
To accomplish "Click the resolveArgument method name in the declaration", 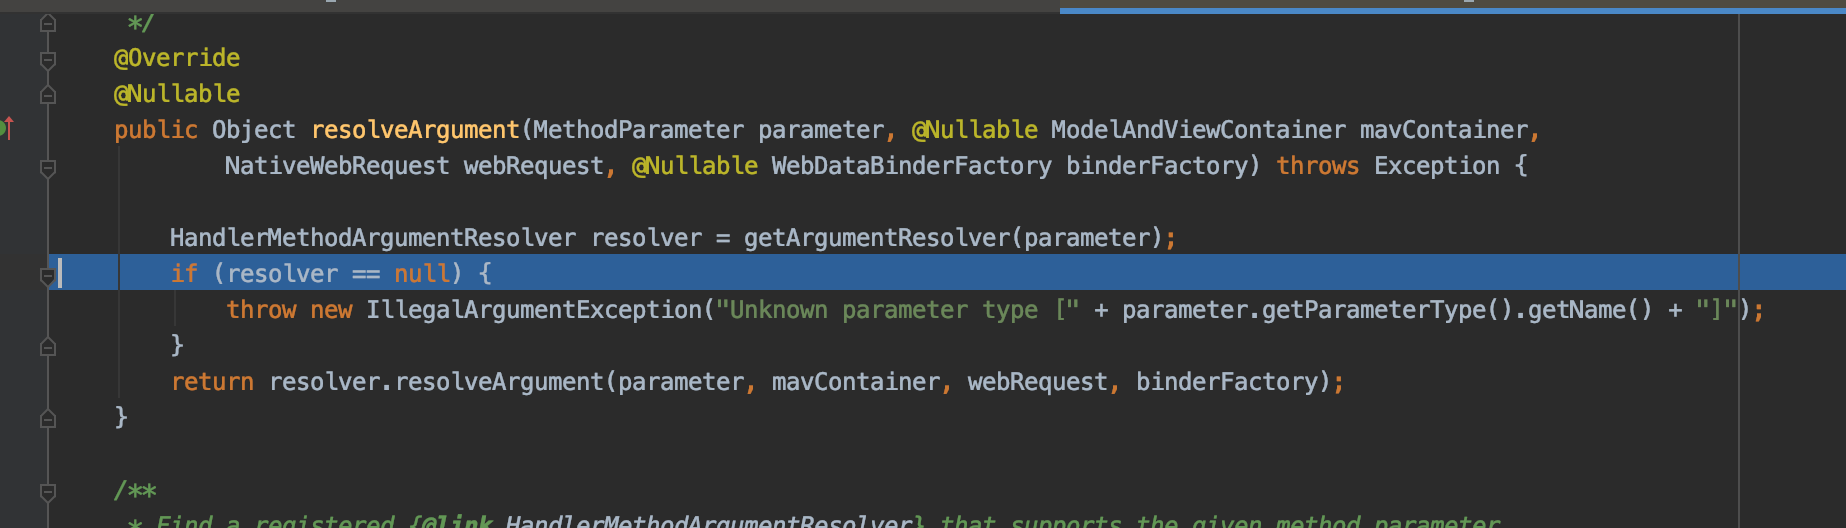I will [415, 130].
